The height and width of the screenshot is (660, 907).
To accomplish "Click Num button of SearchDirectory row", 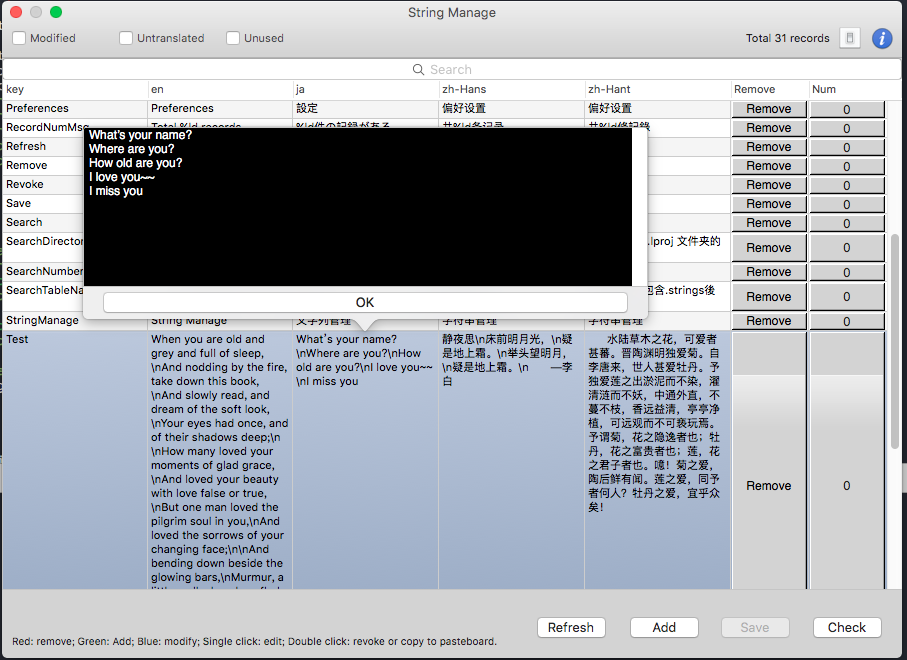I will click(x=847, y=248).
